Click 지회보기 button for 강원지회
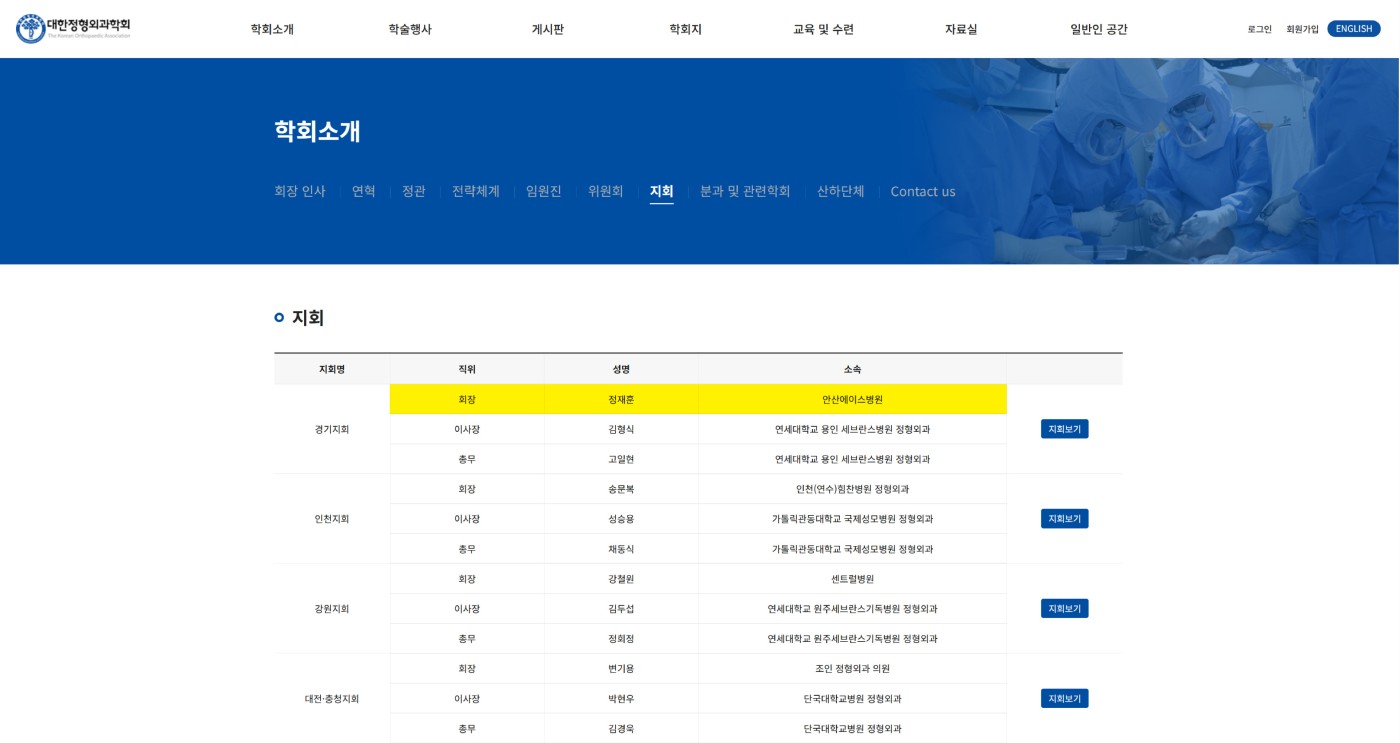The height and width of the screenshot is (743, 1400). 1064,609
